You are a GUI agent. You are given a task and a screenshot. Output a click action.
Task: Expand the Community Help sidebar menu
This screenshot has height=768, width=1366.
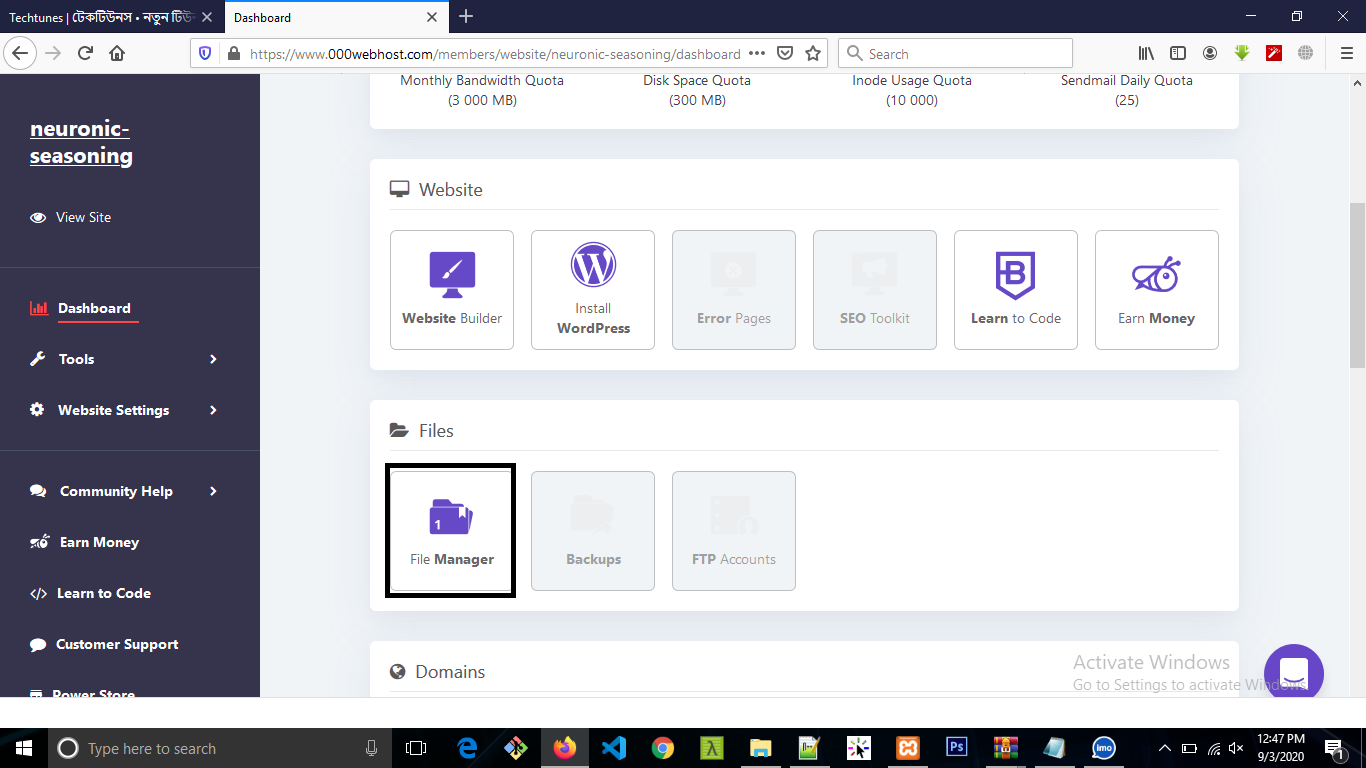pyautogui.click(x=125, y=491)
